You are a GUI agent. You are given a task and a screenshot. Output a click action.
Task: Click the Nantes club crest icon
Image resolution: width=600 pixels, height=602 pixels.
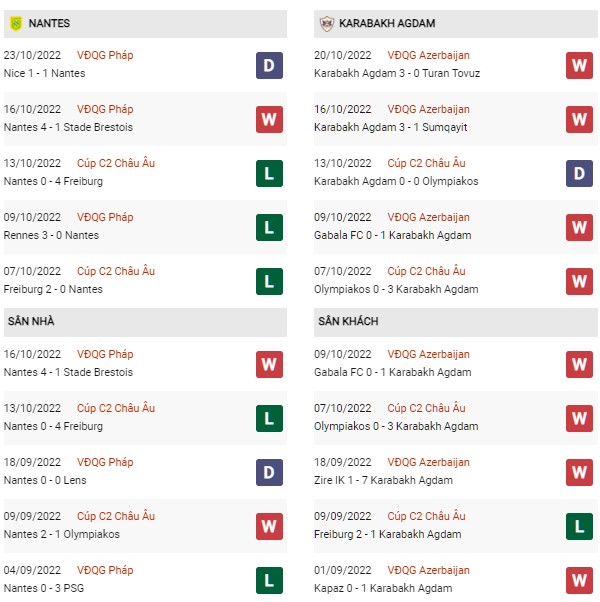pos(16,23)
